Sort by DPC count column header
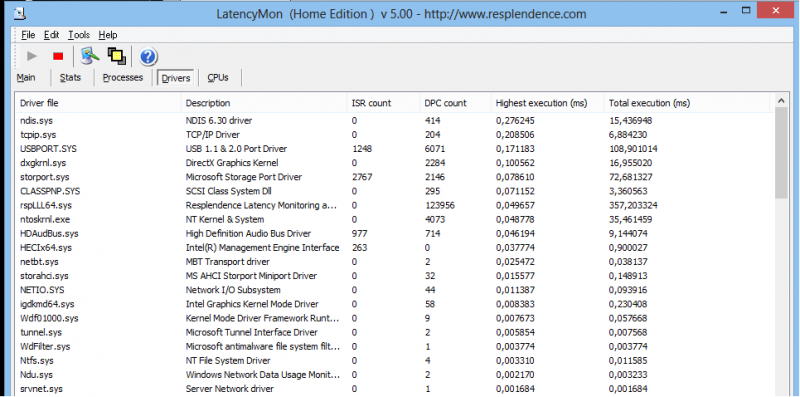Screen dimensions: 800x397 point(456,103)
